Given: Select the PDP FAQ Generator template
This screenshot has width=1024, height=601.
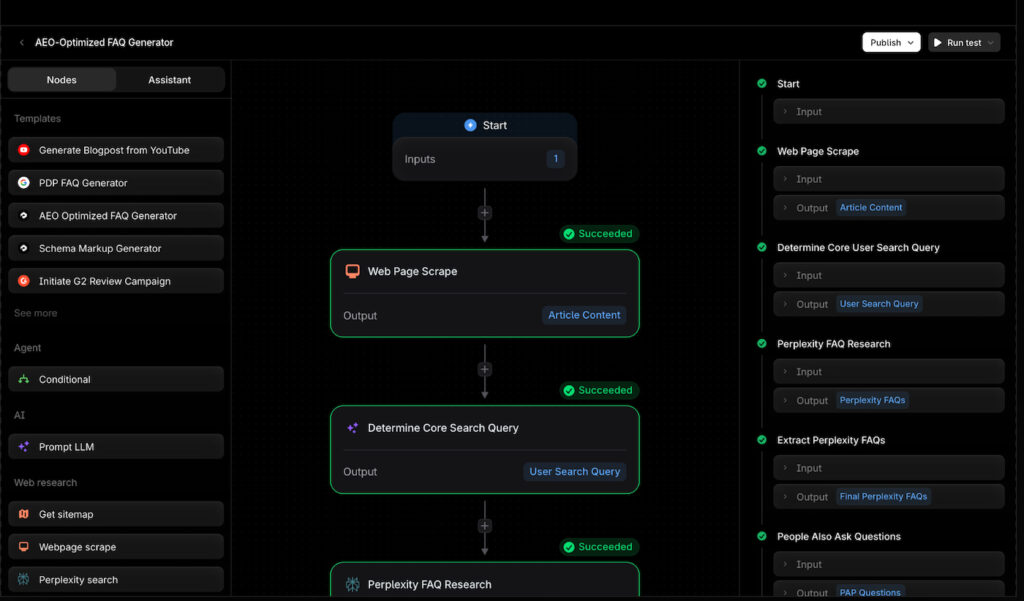Looking at the screenshot, I should tap(116, 182).
